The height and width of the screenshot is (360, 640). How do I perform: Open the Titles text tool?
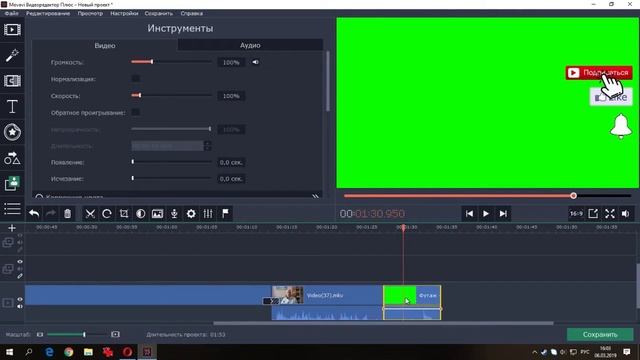(12, 107)
